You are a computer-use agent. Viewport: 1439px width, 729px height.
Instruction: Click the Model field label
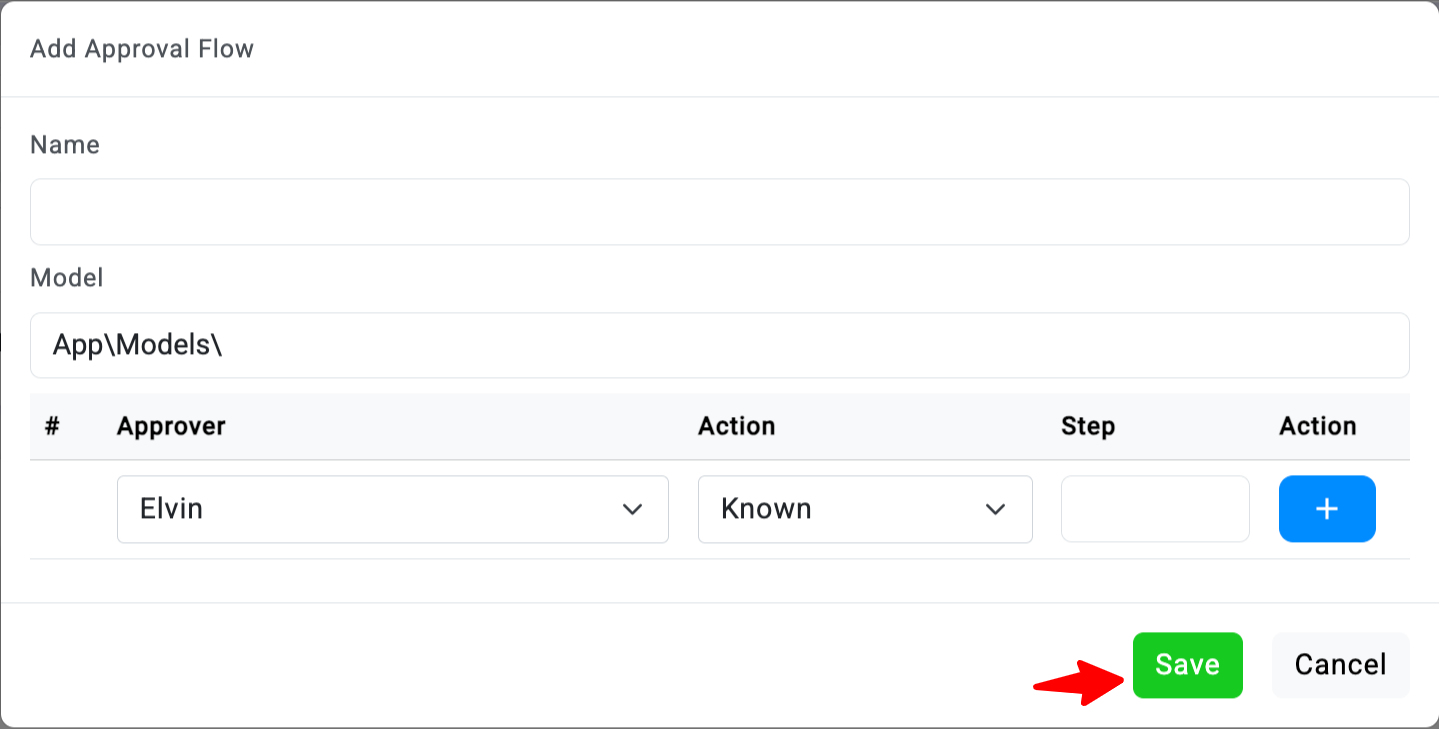[67, 278]
